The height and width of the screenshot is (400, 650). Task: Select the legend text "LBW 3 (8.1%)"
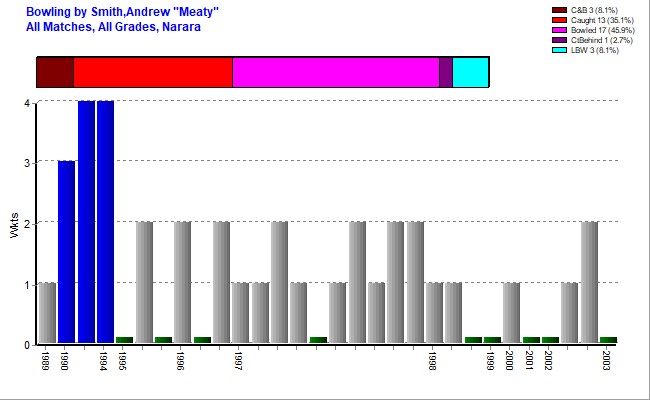click(594, 50)
